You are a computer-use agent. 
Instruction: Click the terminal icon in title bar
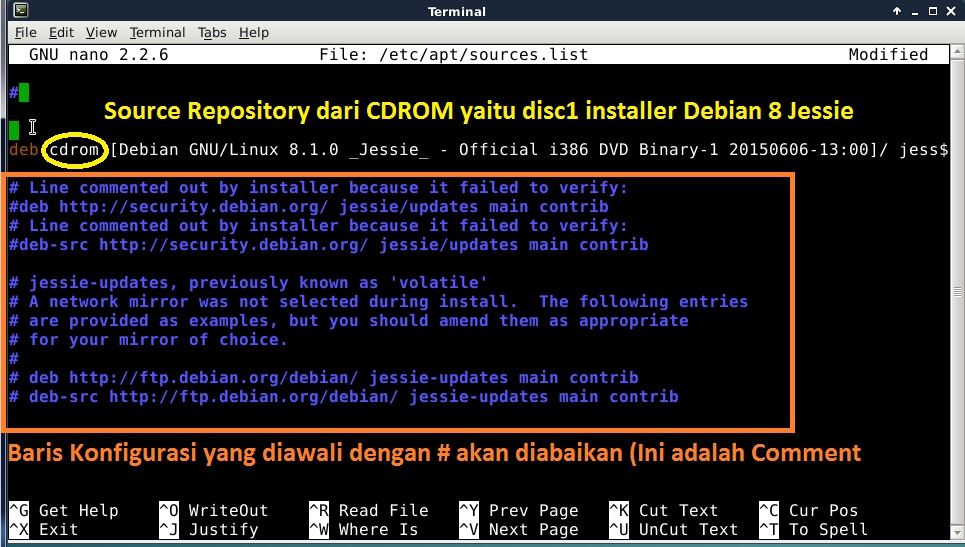20,10
